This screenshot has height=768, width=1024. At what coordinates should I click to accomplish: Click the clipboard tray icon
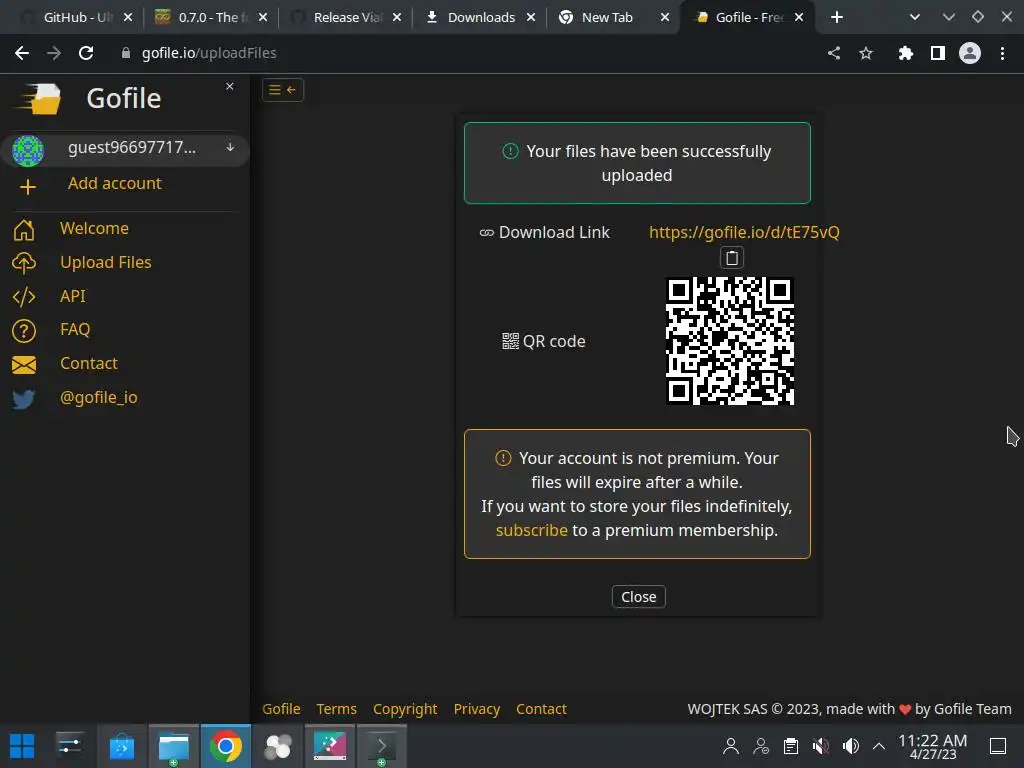tap(791, 746)
